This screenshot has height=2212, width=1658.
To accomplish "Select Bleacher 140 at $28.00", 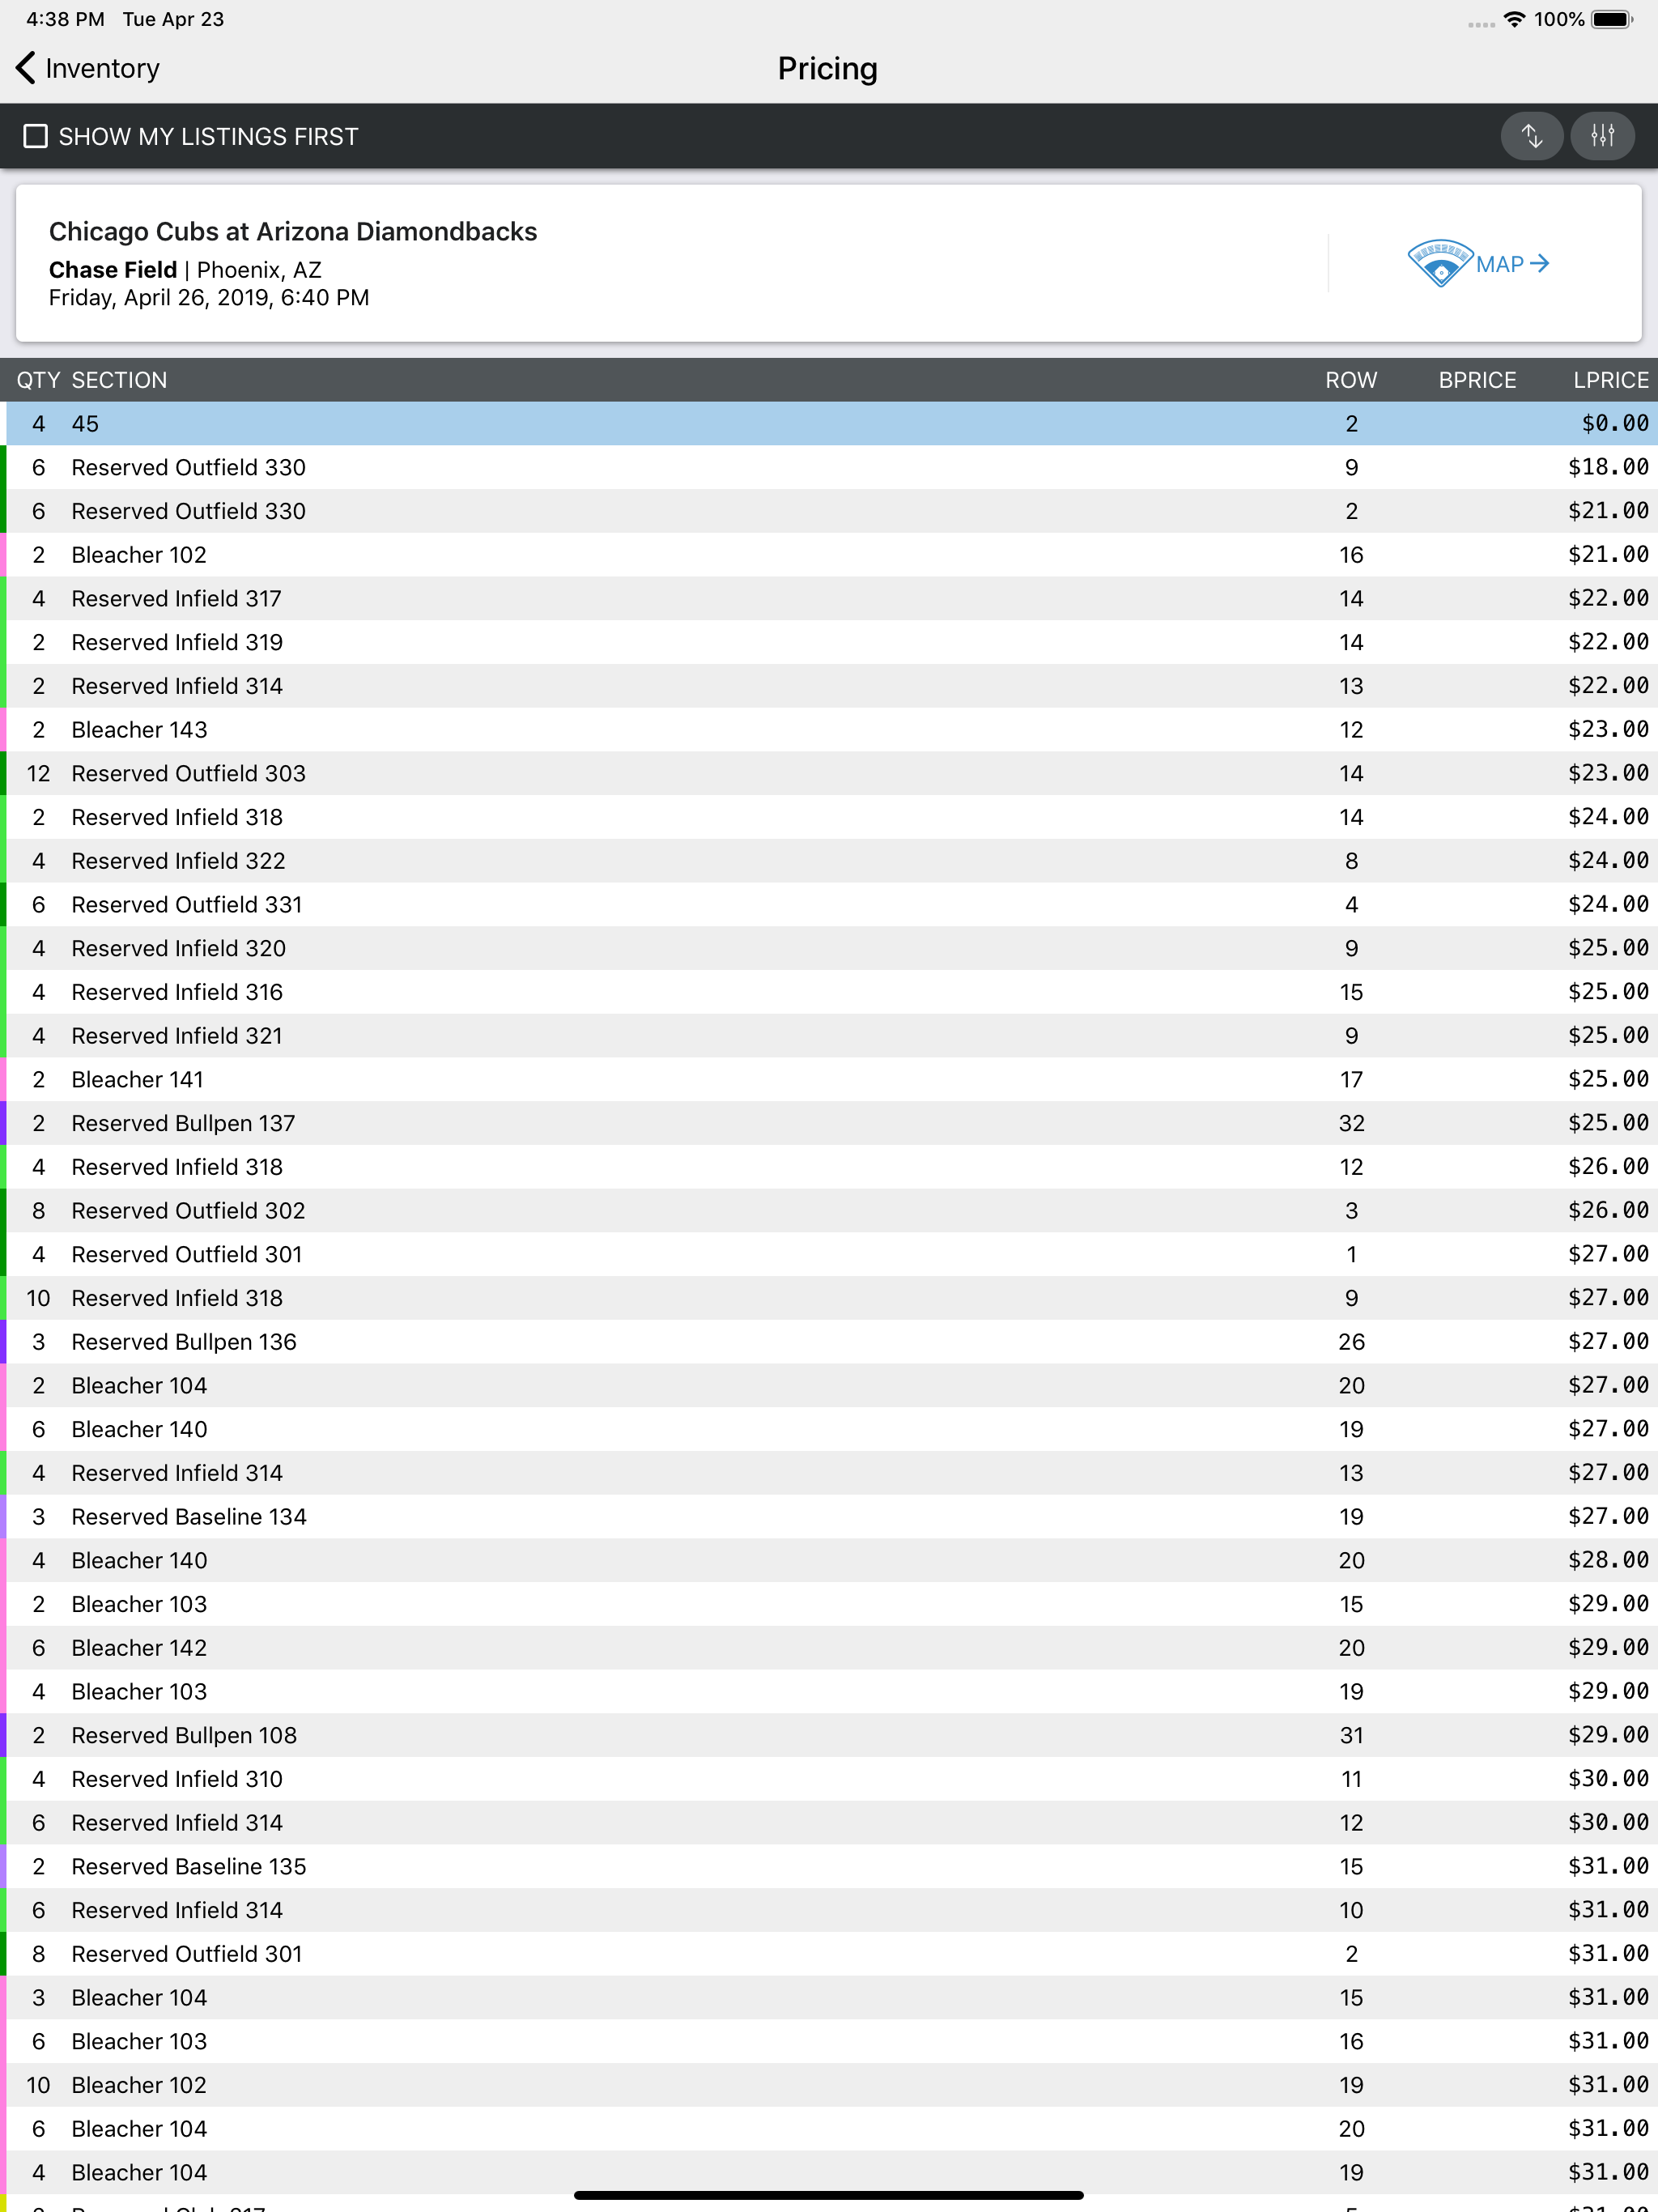I will pyautogui.click(x=829, y=1561).
